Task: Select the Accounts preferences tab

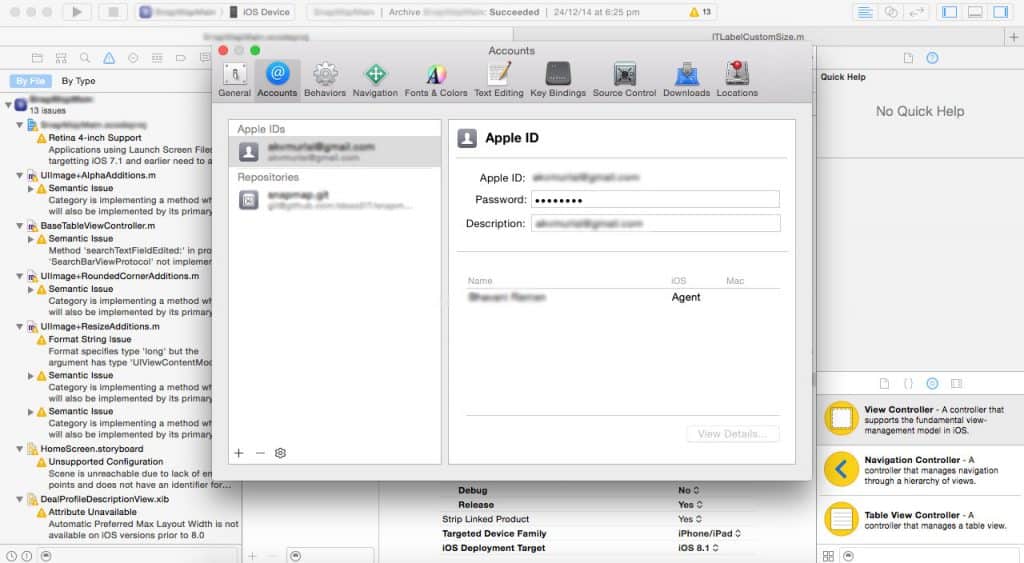Action: coord(277,80)
